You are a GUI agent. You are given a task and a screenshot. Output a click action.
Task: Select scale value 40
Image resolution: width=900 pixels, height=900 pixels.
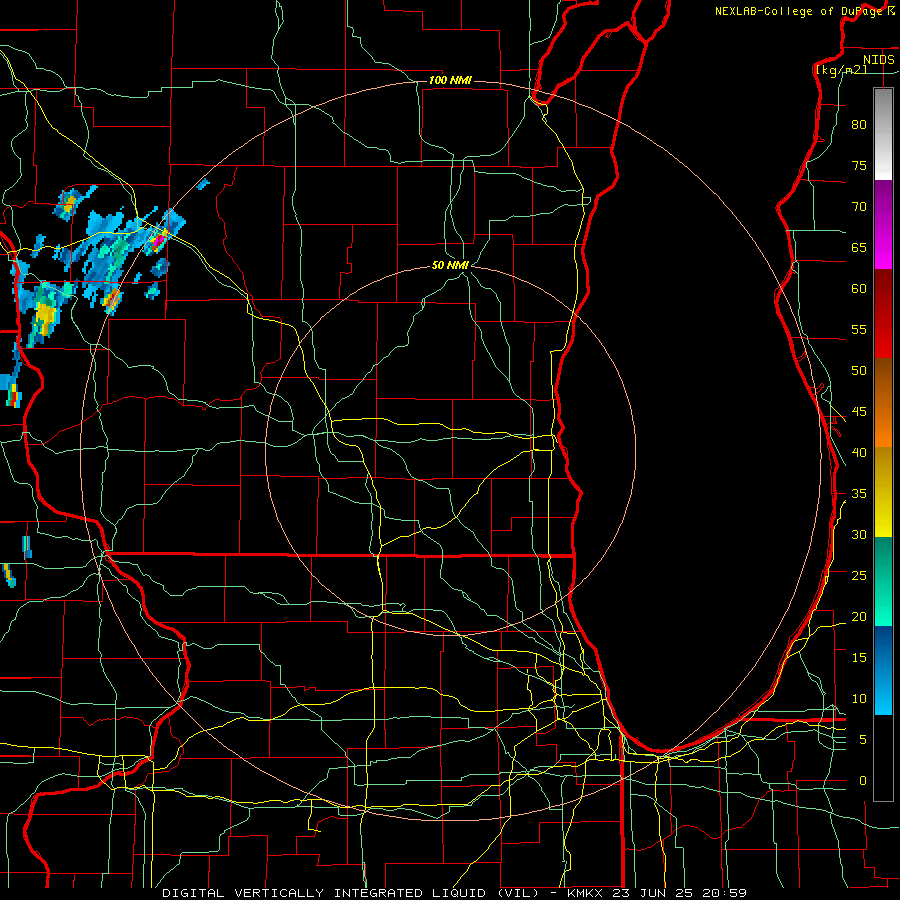859,452
